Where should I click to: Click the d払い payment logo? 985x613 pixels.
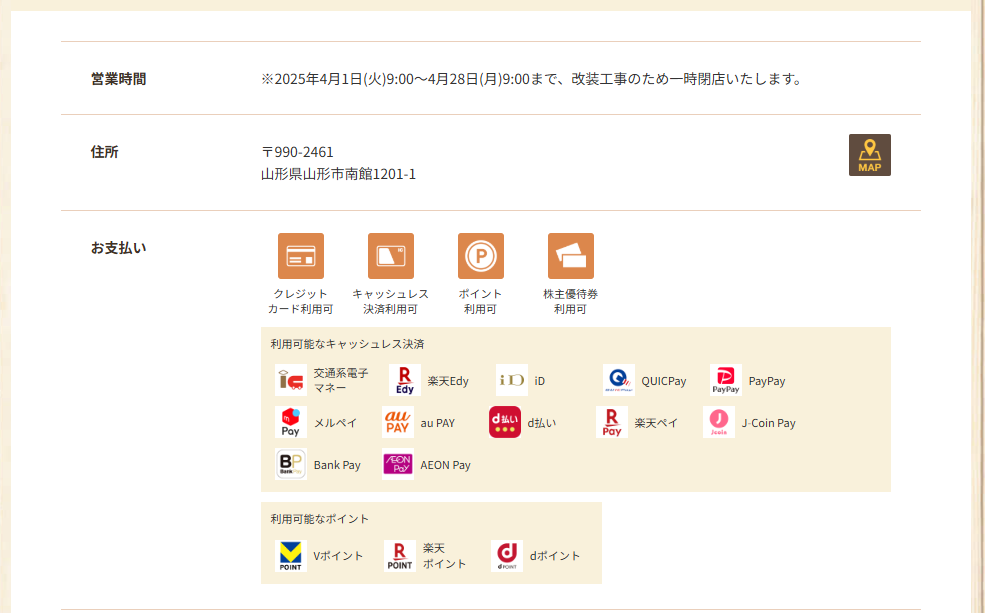(x=505, y=422)
